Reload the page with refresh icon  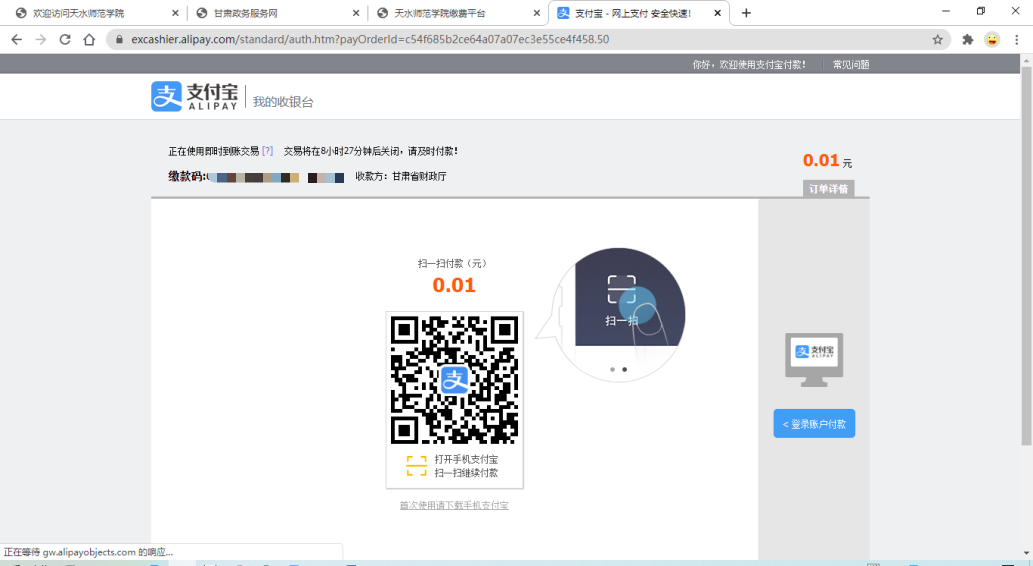[x=65, y=40]
